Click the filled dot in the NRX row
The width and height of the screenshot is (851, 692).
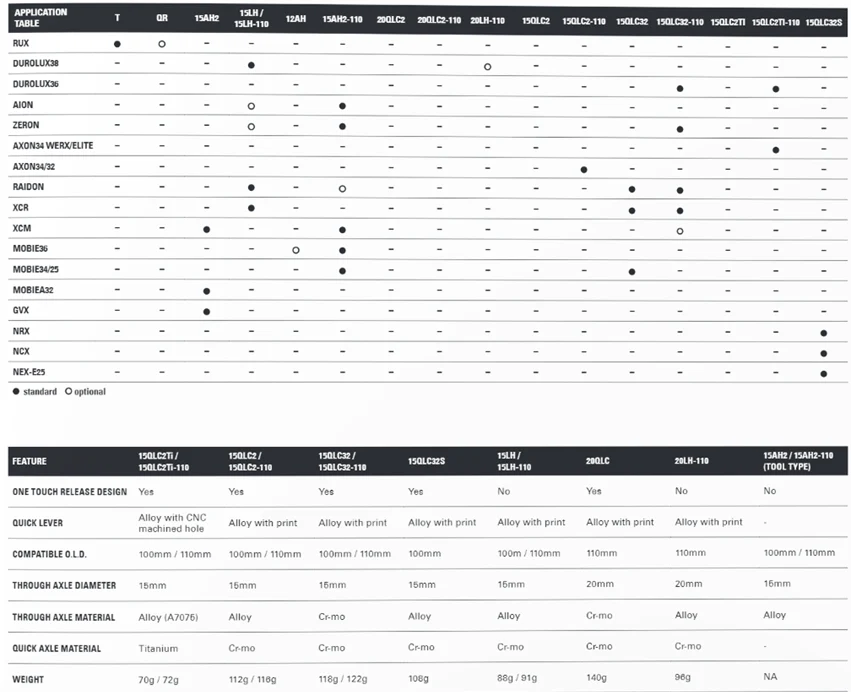tap(823, 333)
